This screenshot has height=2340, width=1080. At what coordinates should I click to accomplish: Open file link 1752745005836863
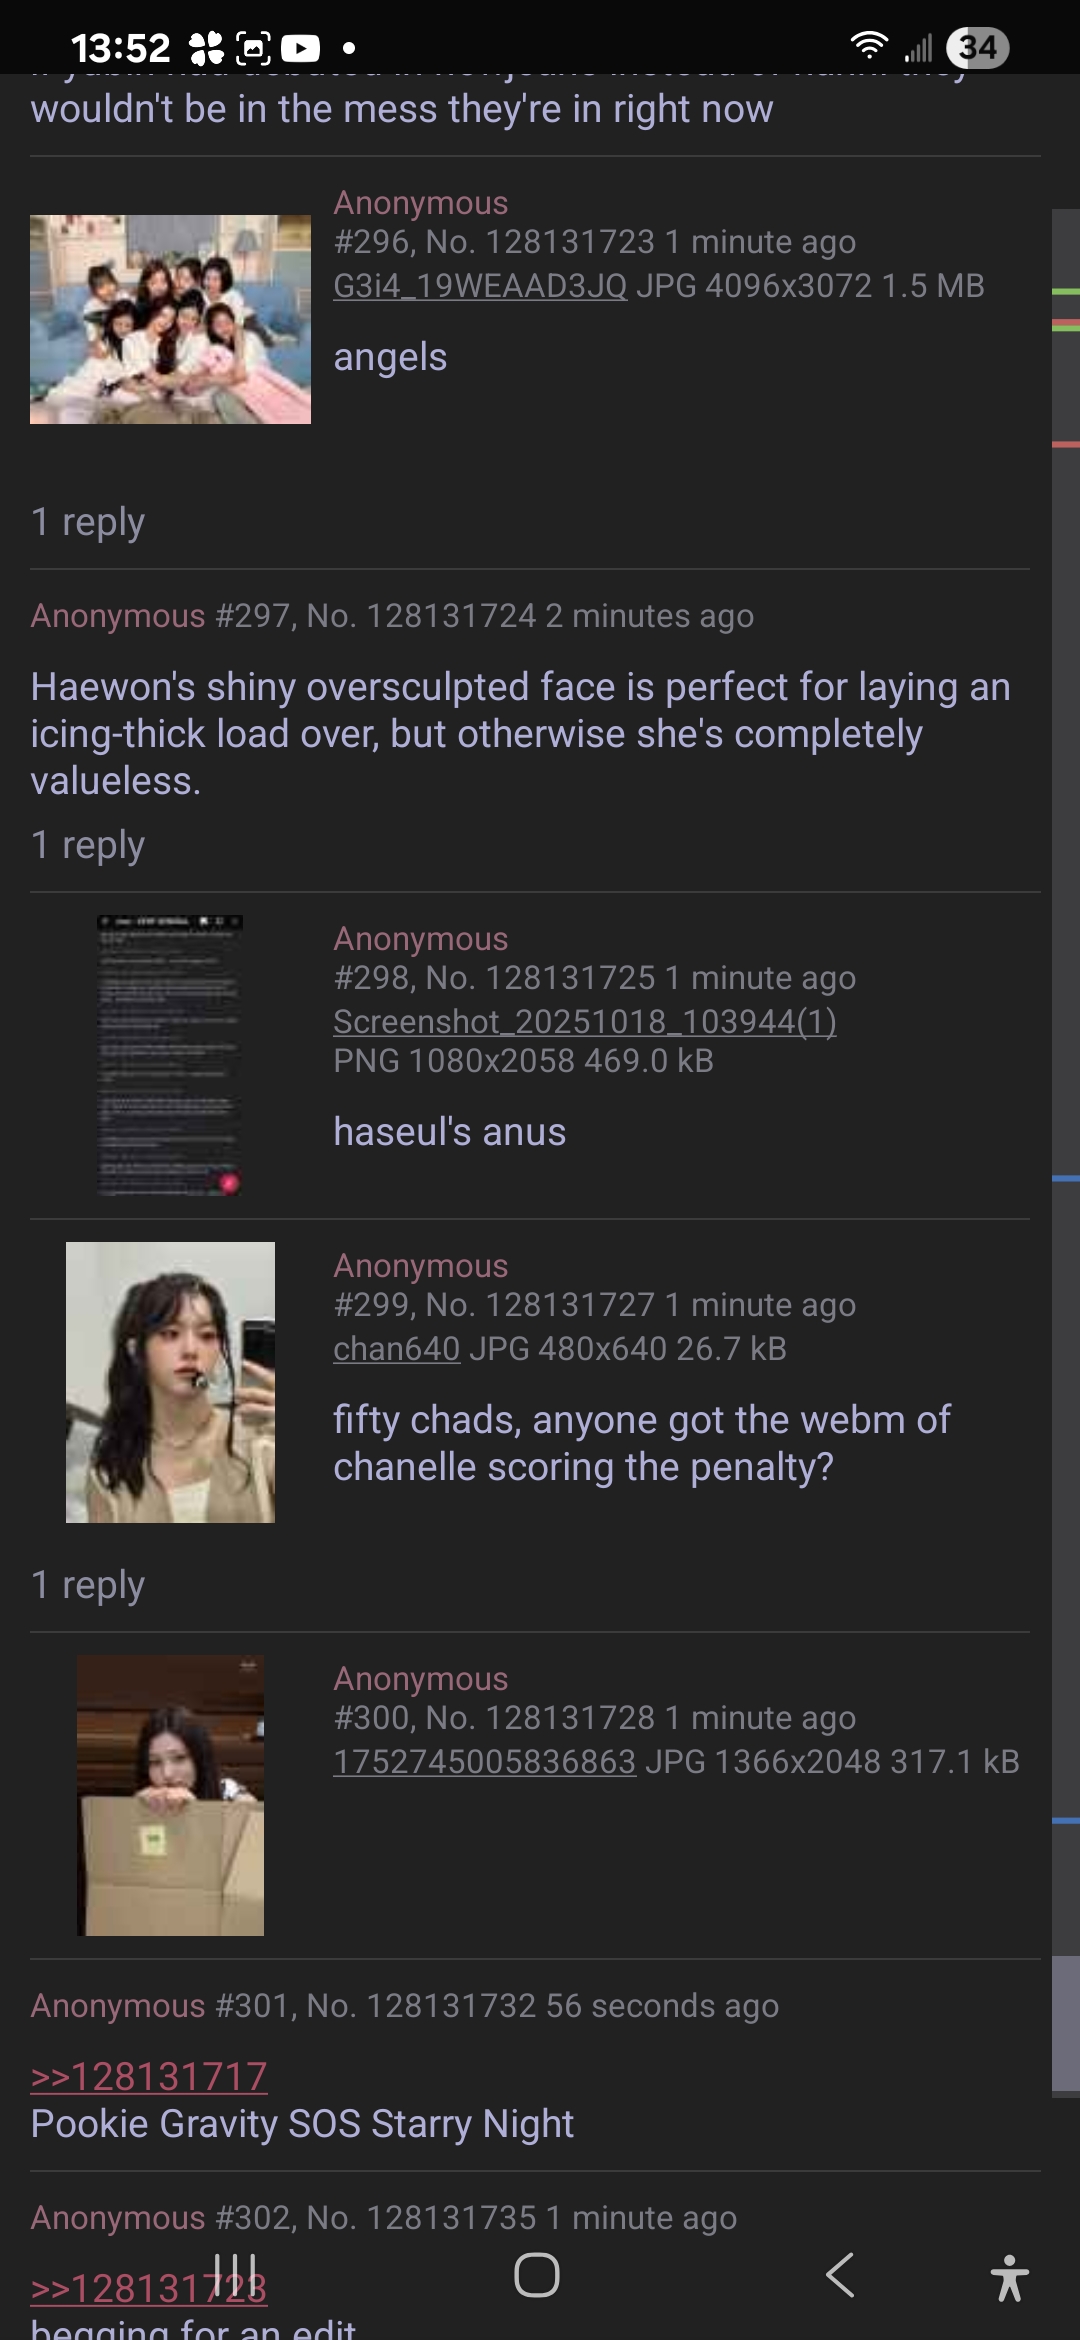(x=484, y=1762)
